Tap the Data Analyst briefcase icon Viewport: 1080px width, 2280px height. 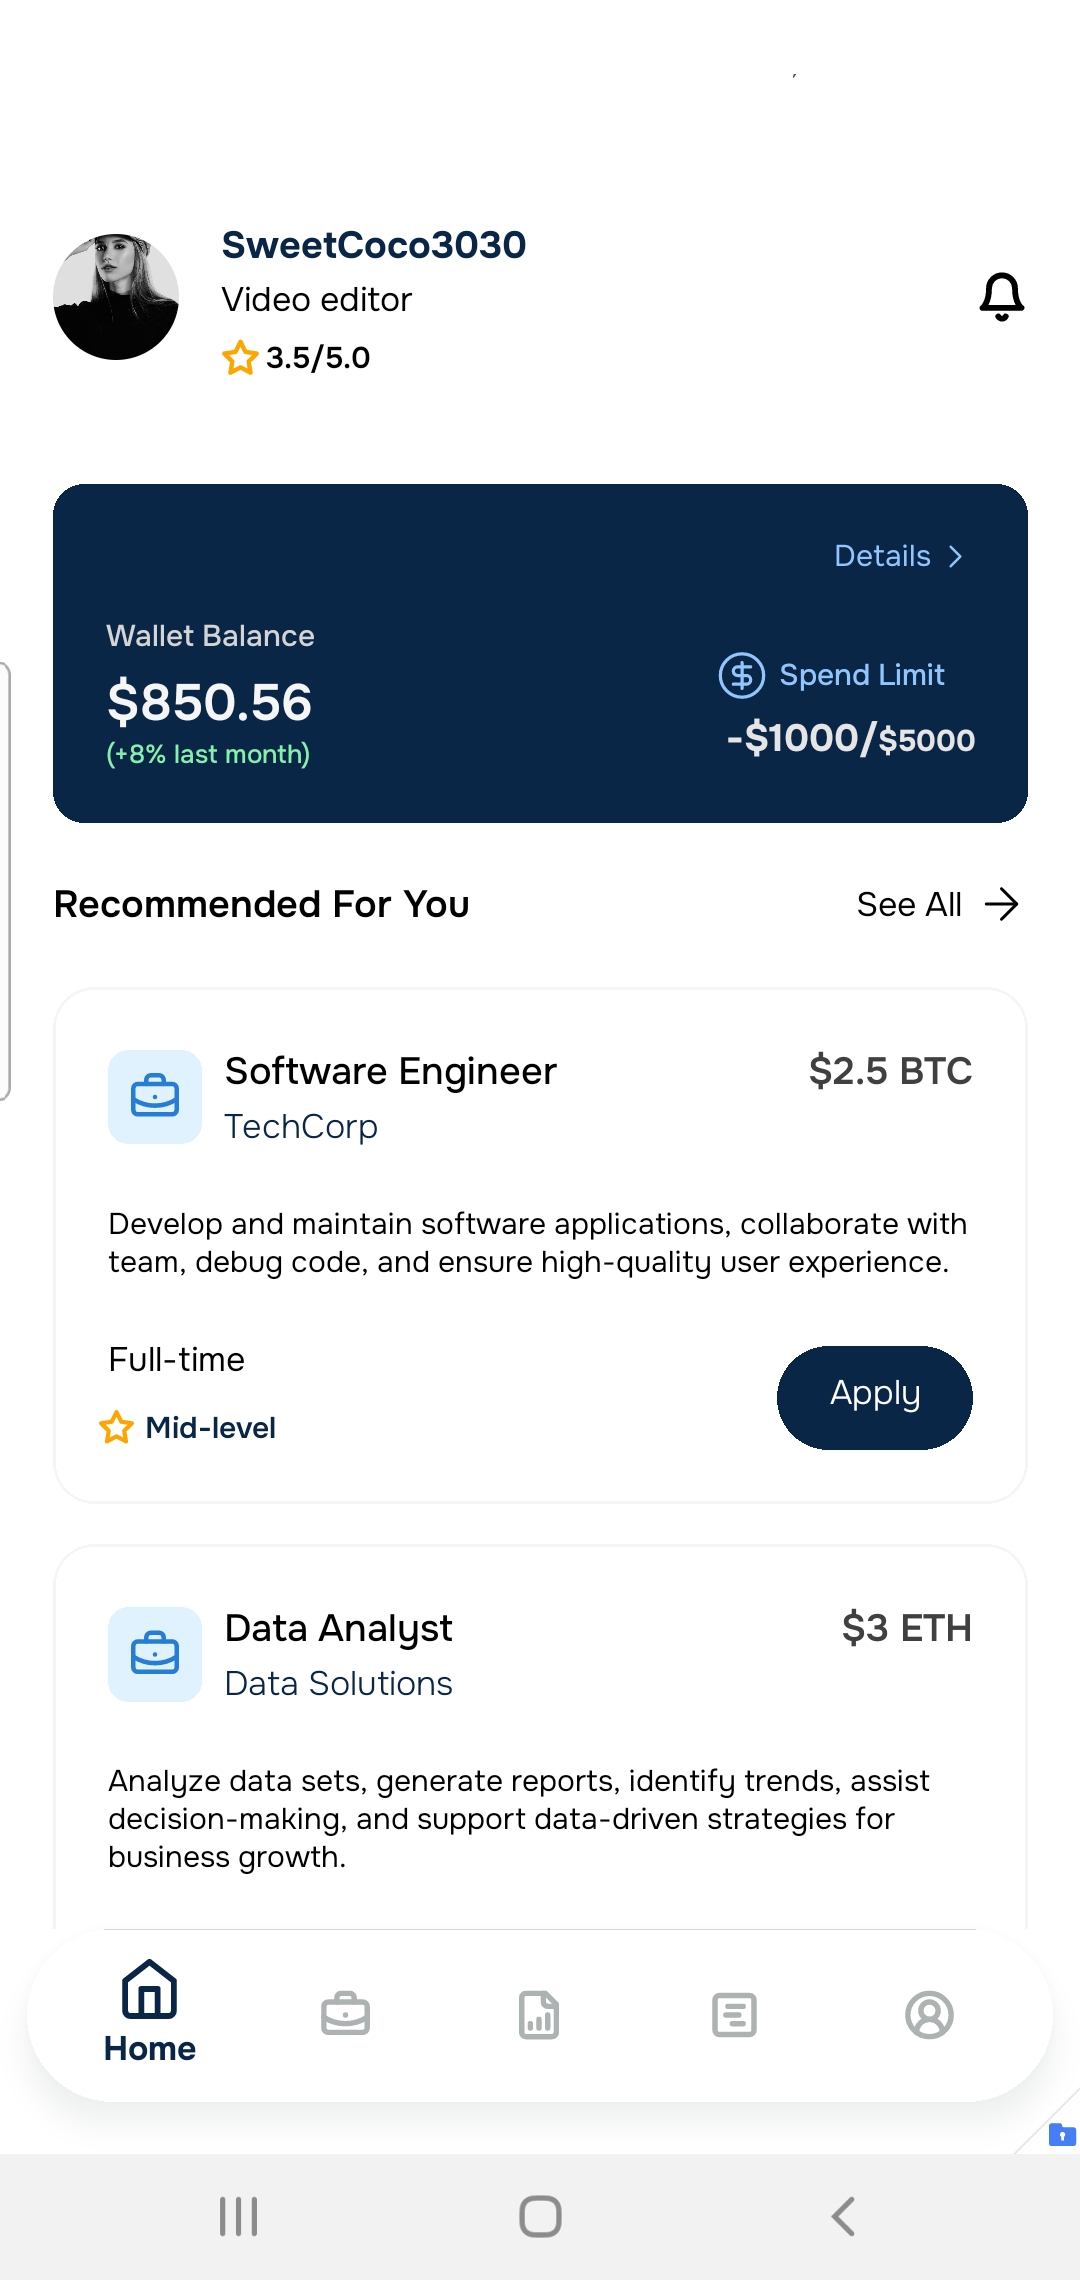[x=155, y=1654]
